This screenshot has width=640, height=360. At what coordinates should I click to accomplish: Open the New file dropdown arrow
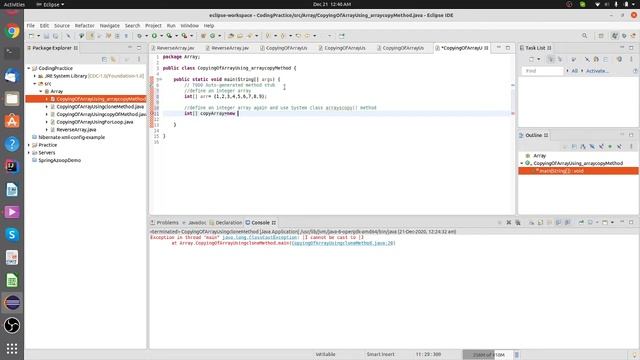[38, 36]
